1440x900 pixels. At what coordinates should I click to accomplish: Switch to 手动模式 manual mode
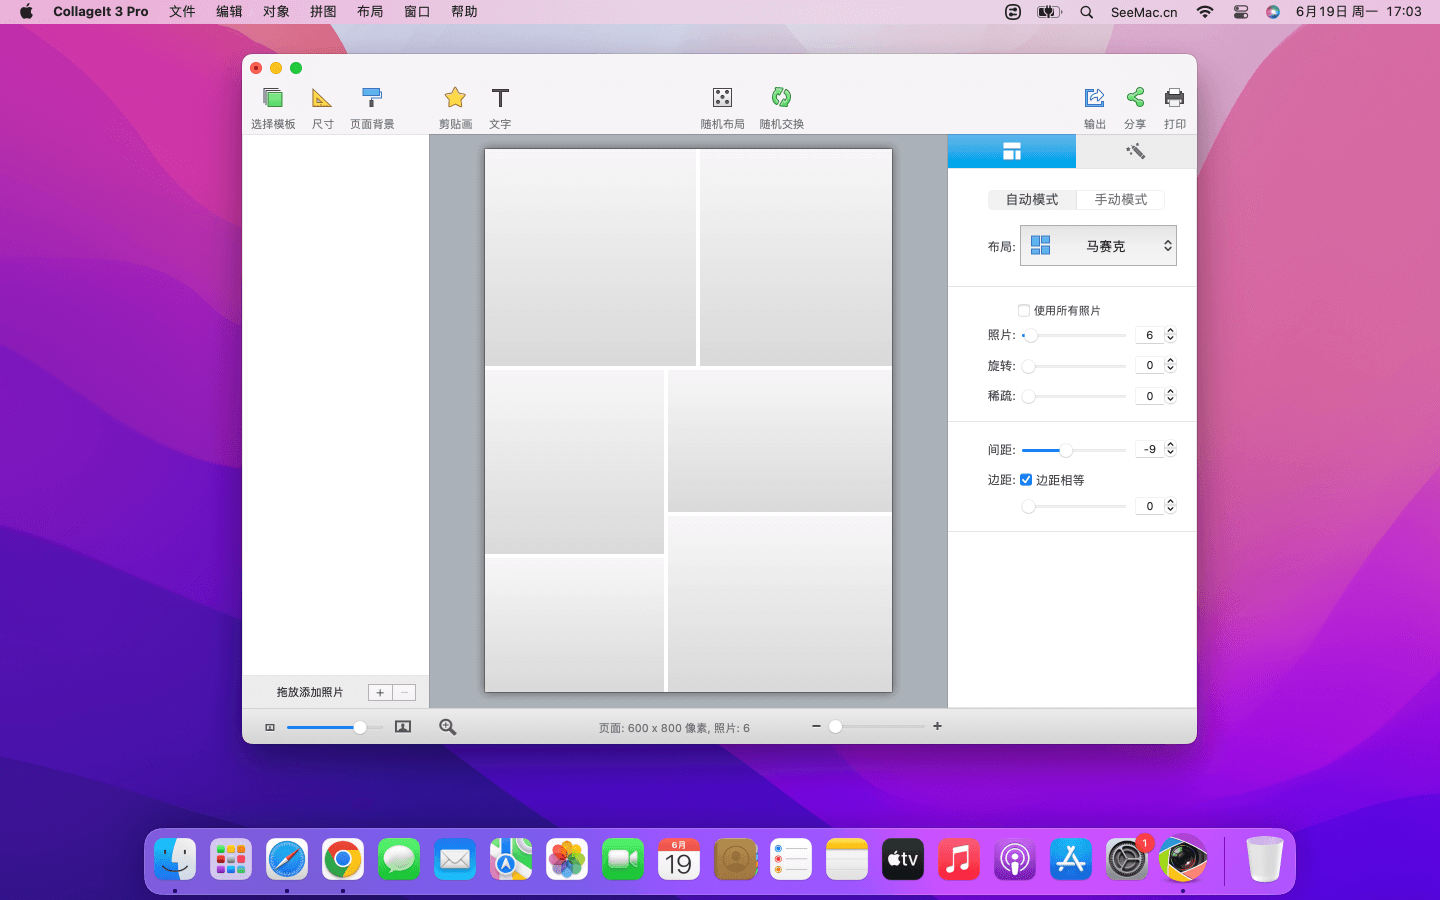pyautogui.click(x=1120, y=200)
